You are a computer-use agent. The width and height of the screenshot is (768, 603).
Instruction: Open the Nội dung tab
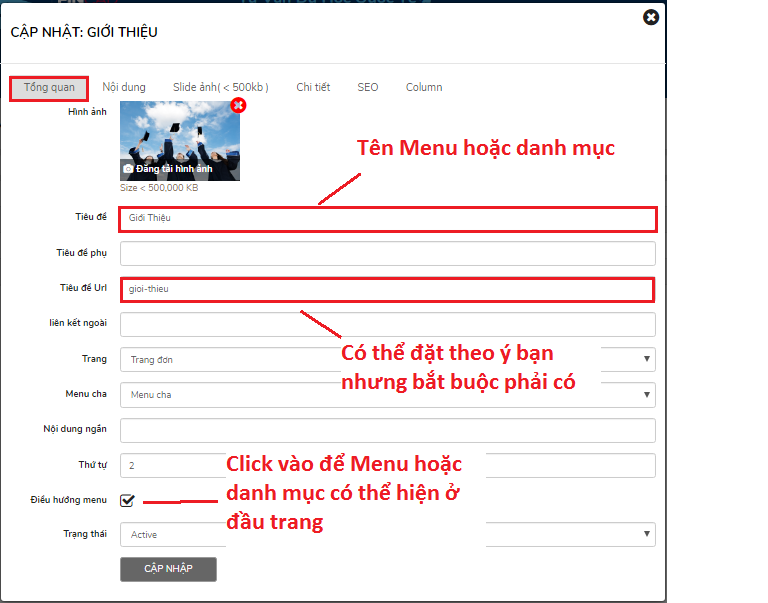pos(124,88)
